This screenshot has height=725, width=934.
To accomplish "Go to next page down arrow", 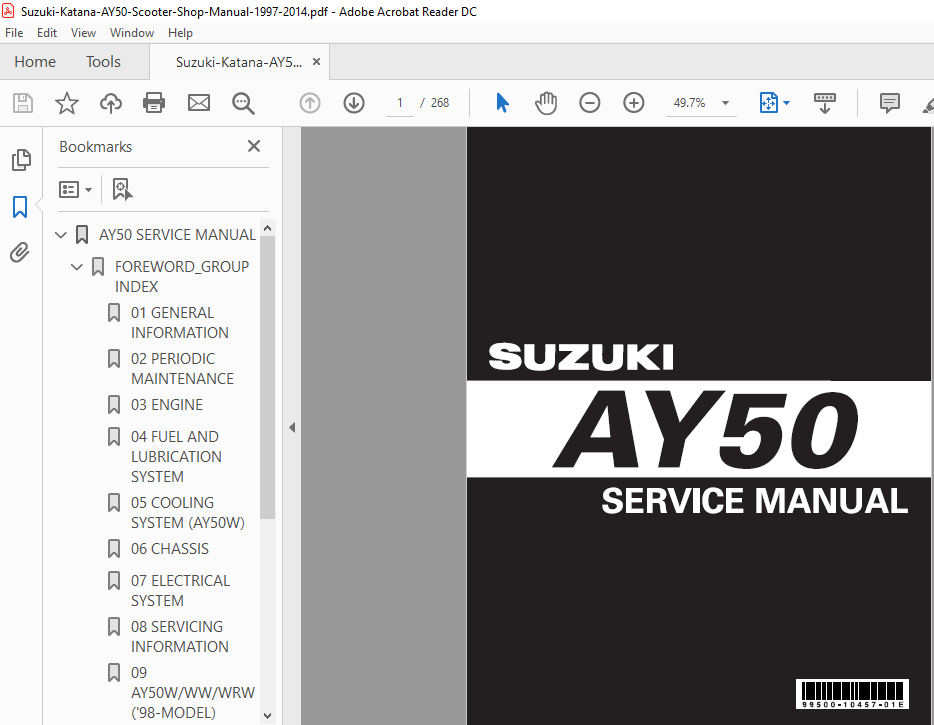I will [x=354, y=103].
